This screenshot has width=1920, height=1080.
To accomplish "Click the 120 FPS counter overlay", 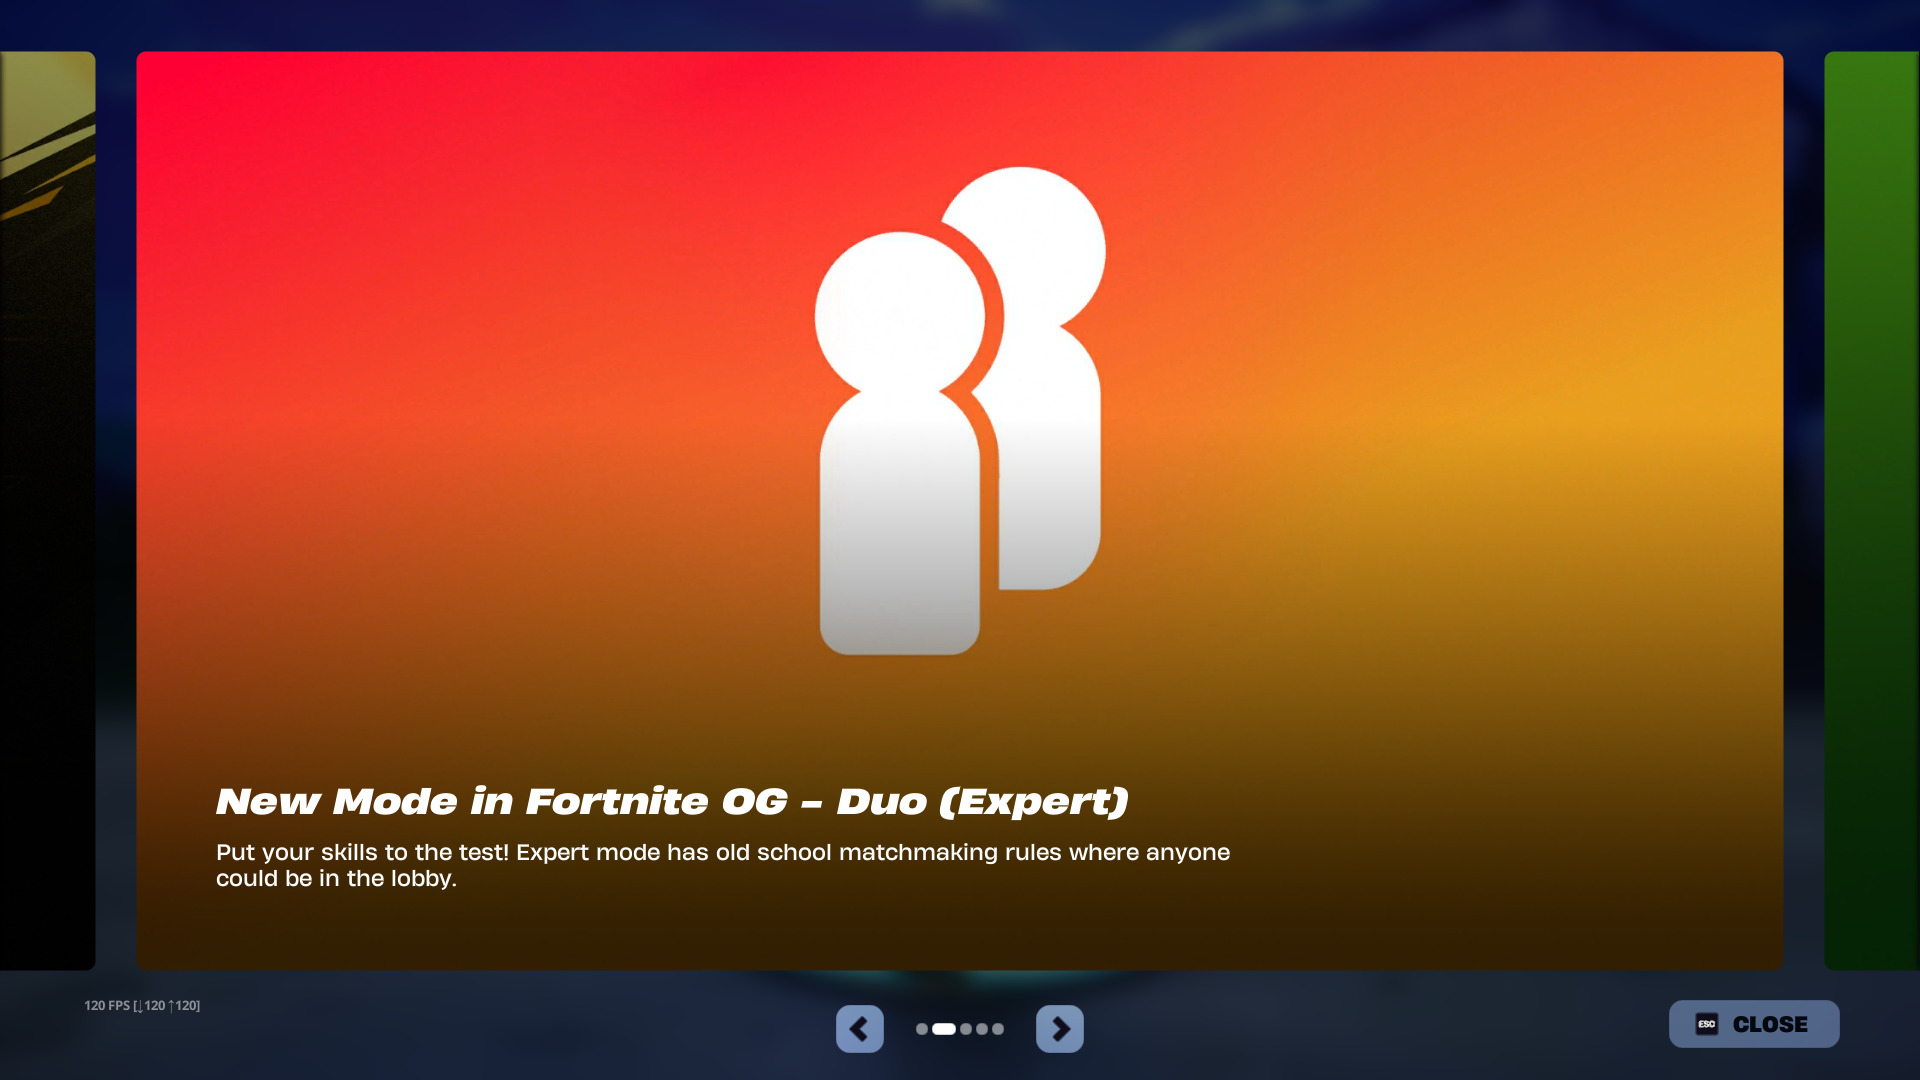I will pos(142,1005).
